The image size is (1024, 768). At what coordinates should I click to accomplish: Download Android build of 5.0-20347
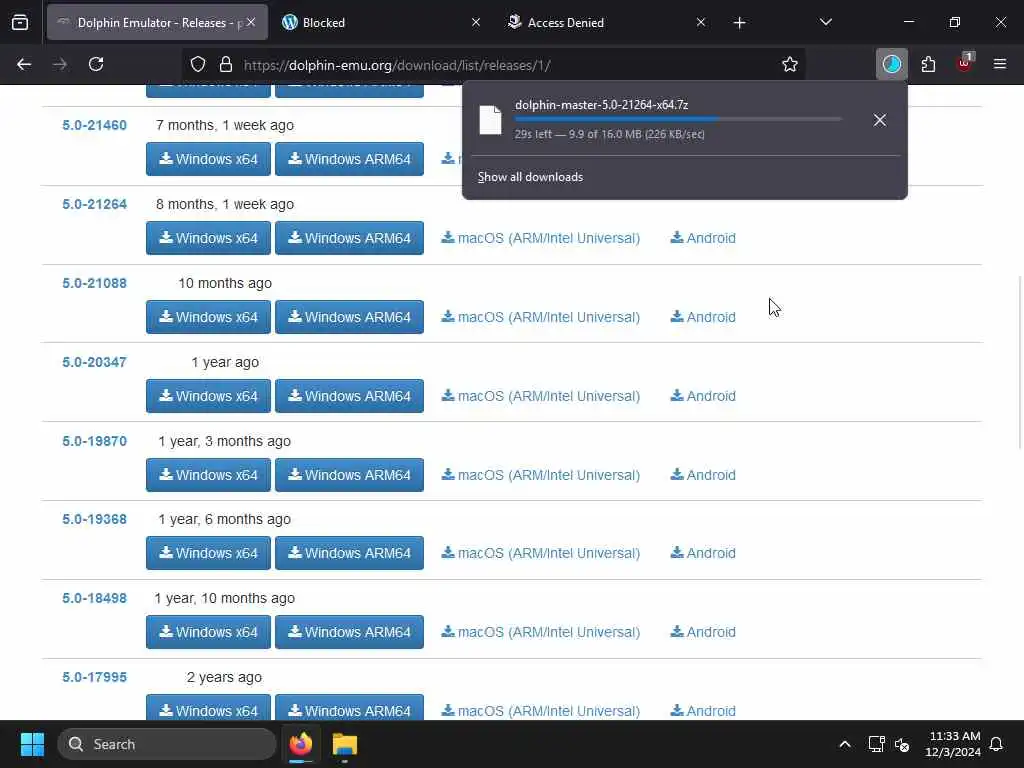click(703, 396)
